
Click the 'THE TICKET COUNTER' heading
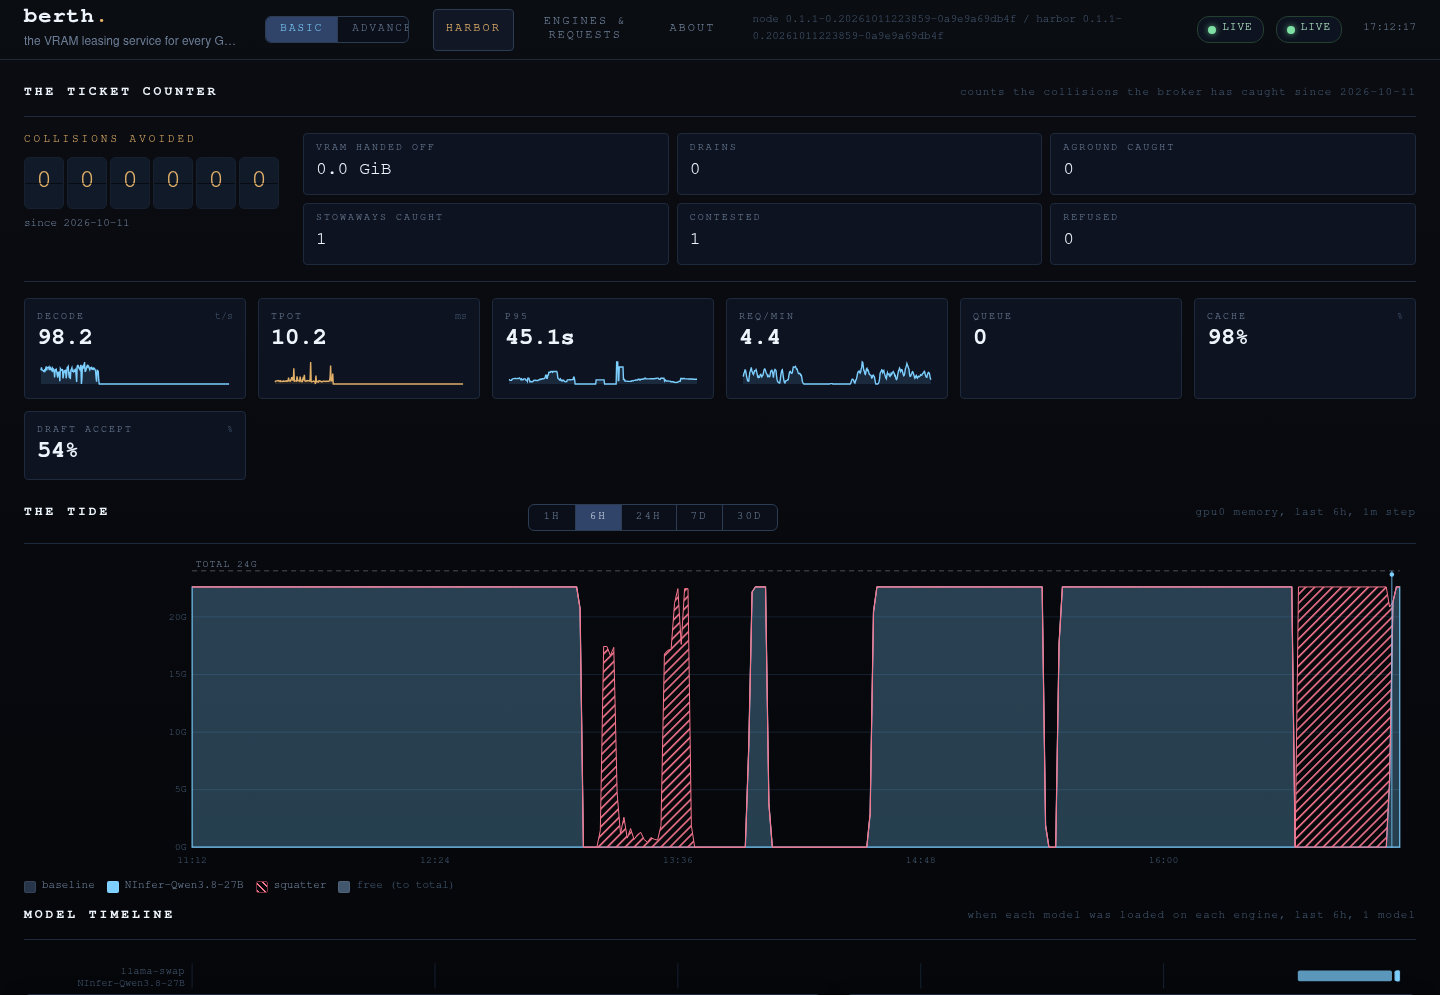(x=120, y=91)
